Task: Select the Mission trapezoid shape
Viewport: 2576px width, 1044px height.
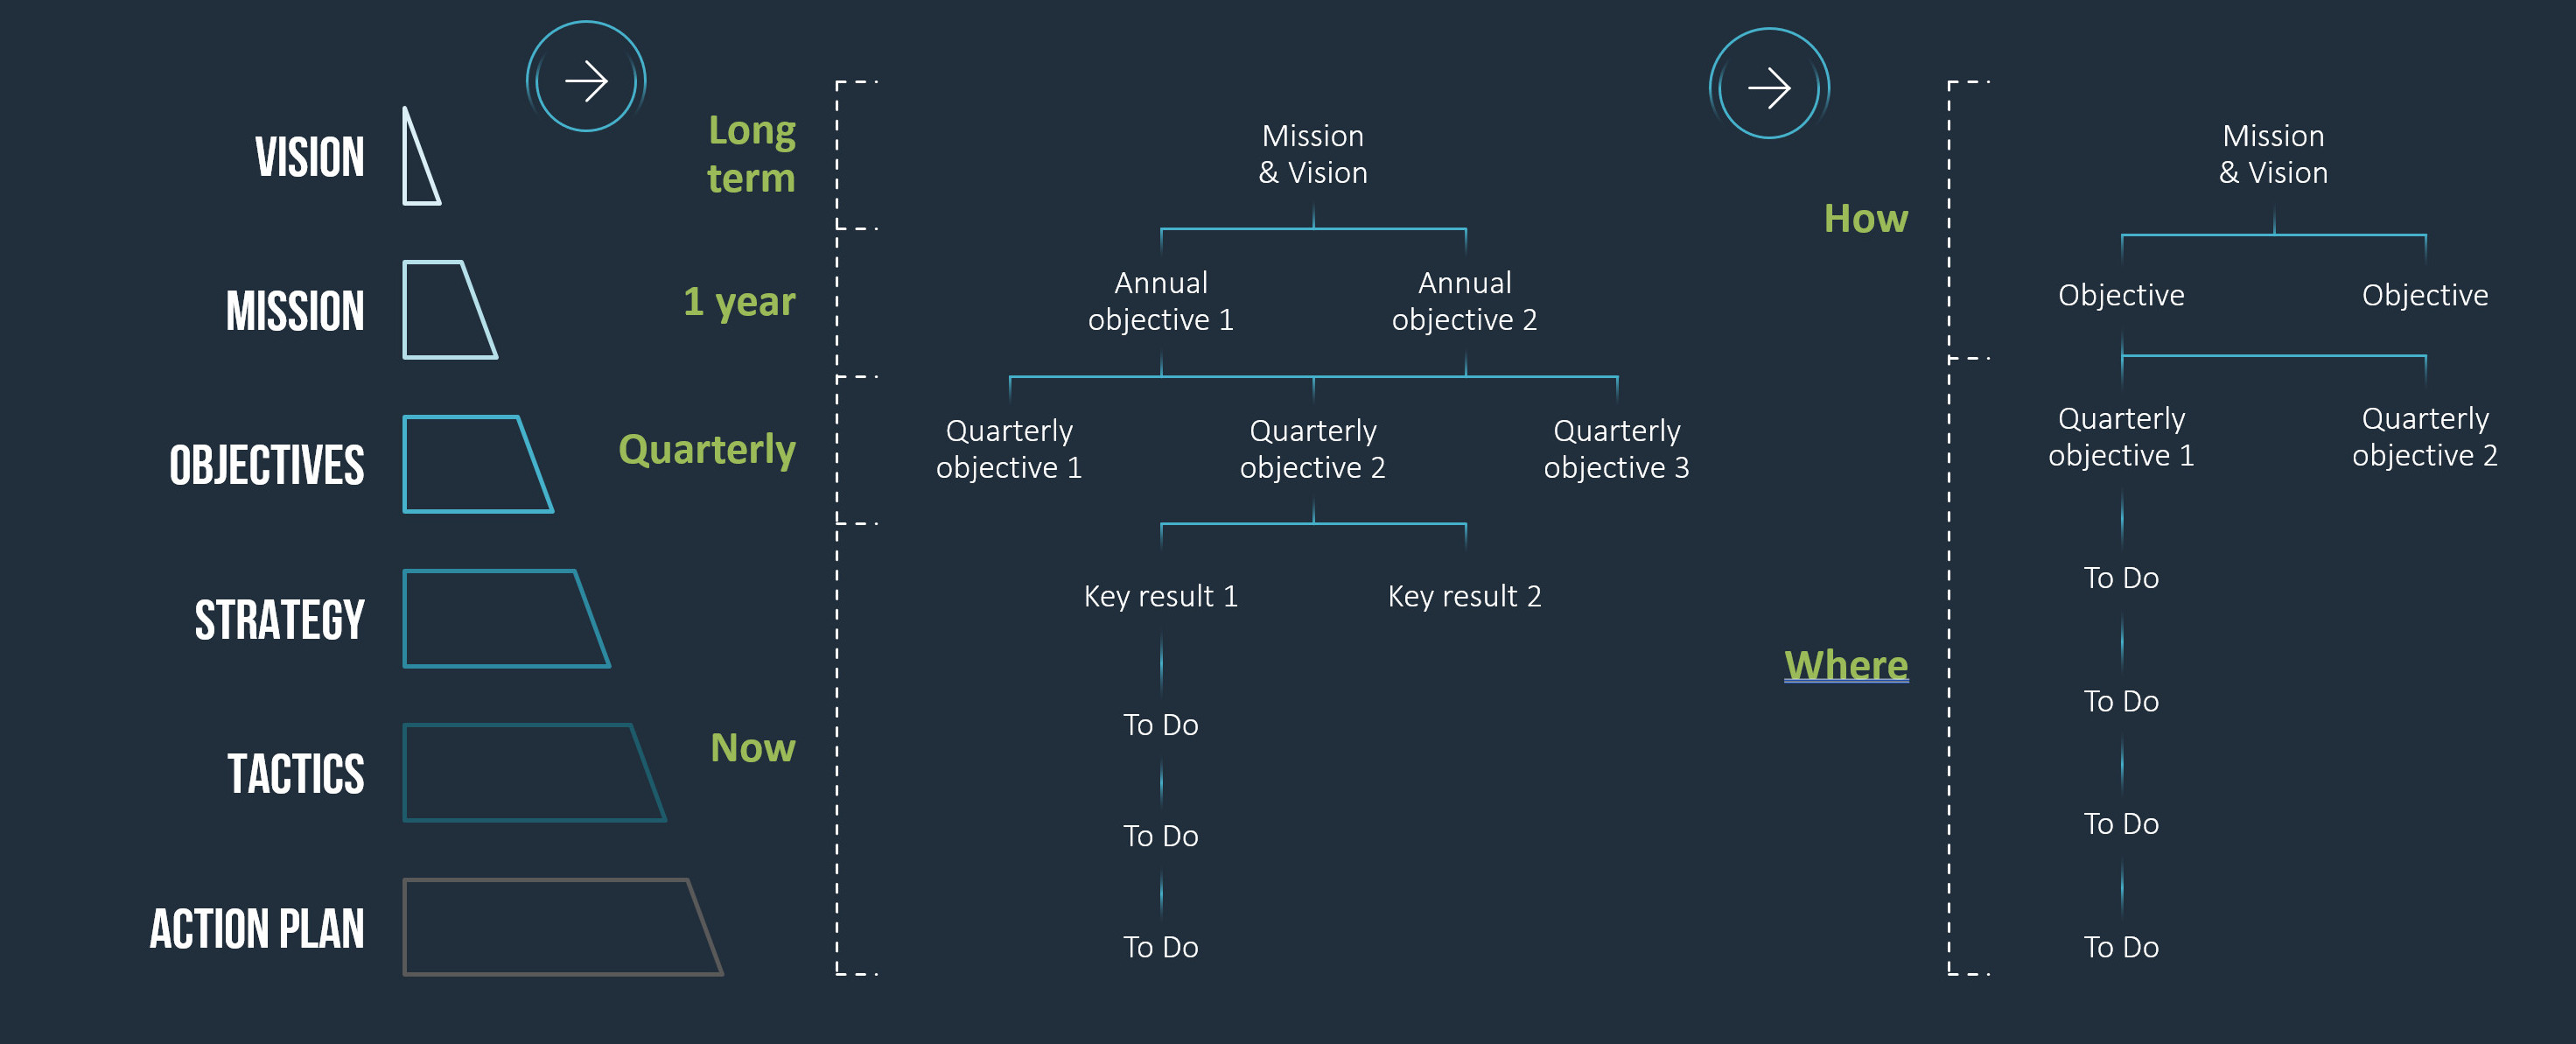Action: tap(445, 310)
